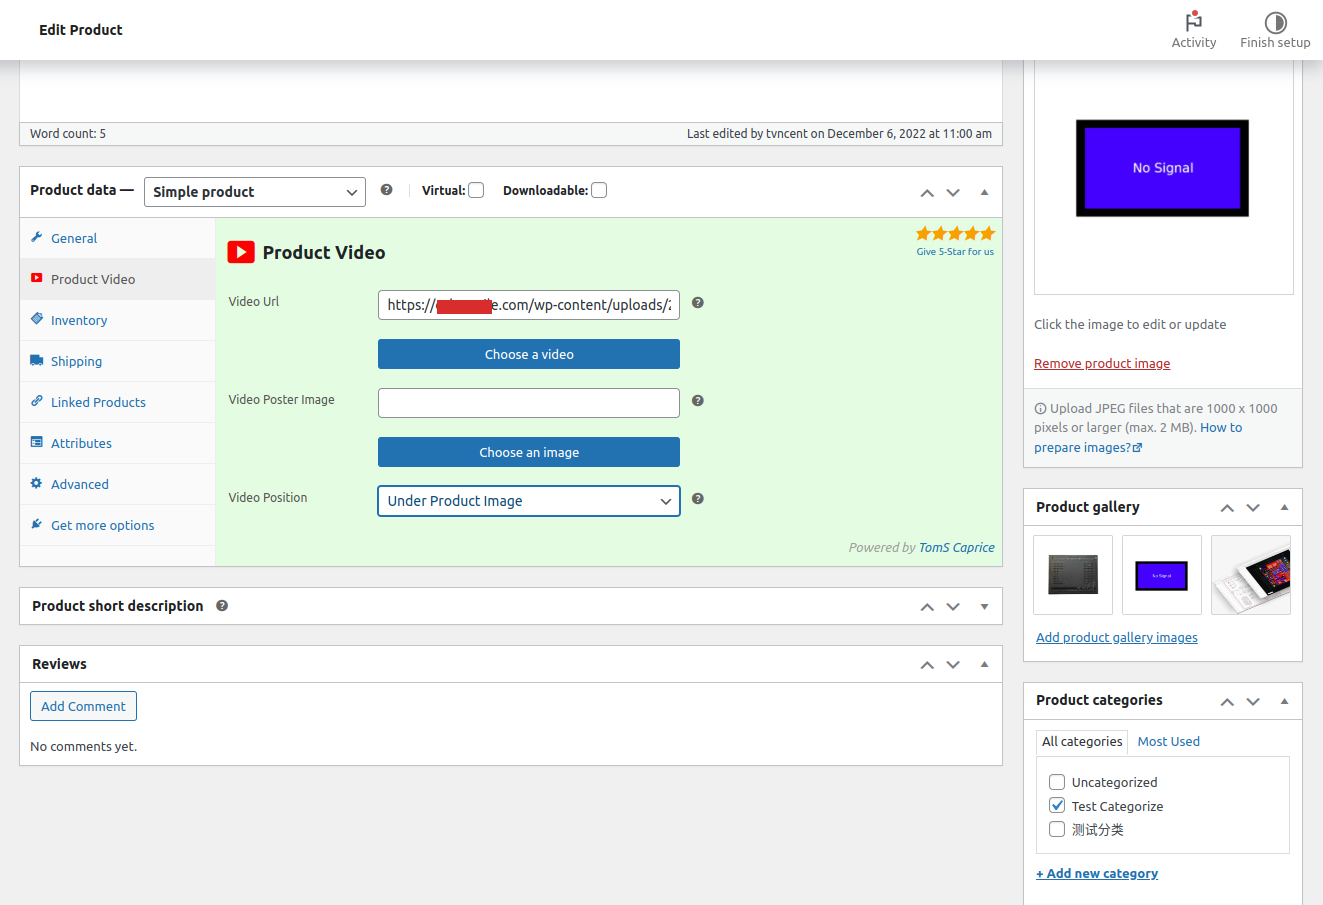
Task: Move the Product short description panel down
Action: 953,607
